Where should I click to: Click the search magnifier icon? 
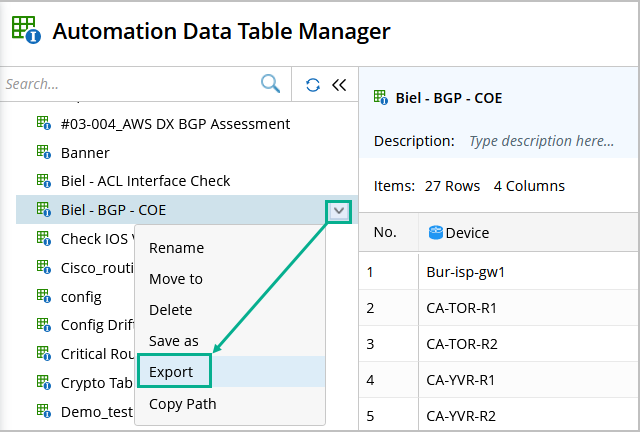270,84
